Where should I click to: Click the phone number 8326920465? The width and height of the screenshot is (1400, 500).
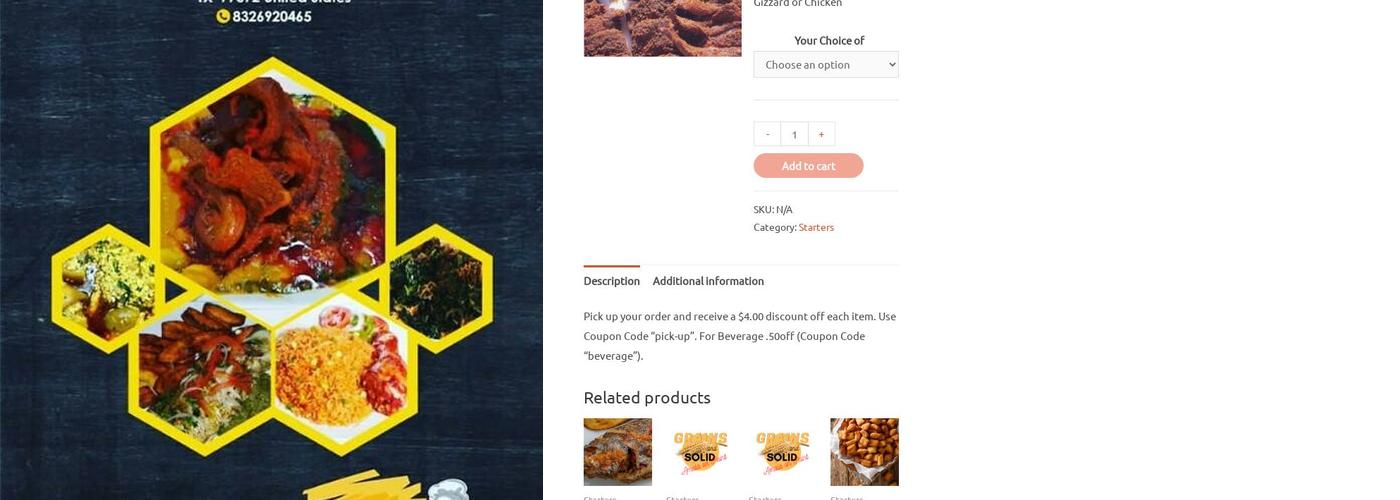272,16
